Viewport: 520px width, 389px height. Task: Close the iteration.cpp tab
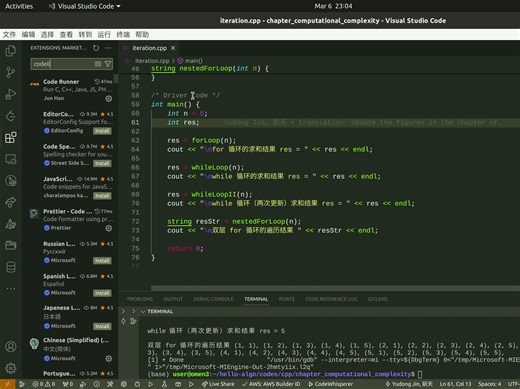coord(173,48)
